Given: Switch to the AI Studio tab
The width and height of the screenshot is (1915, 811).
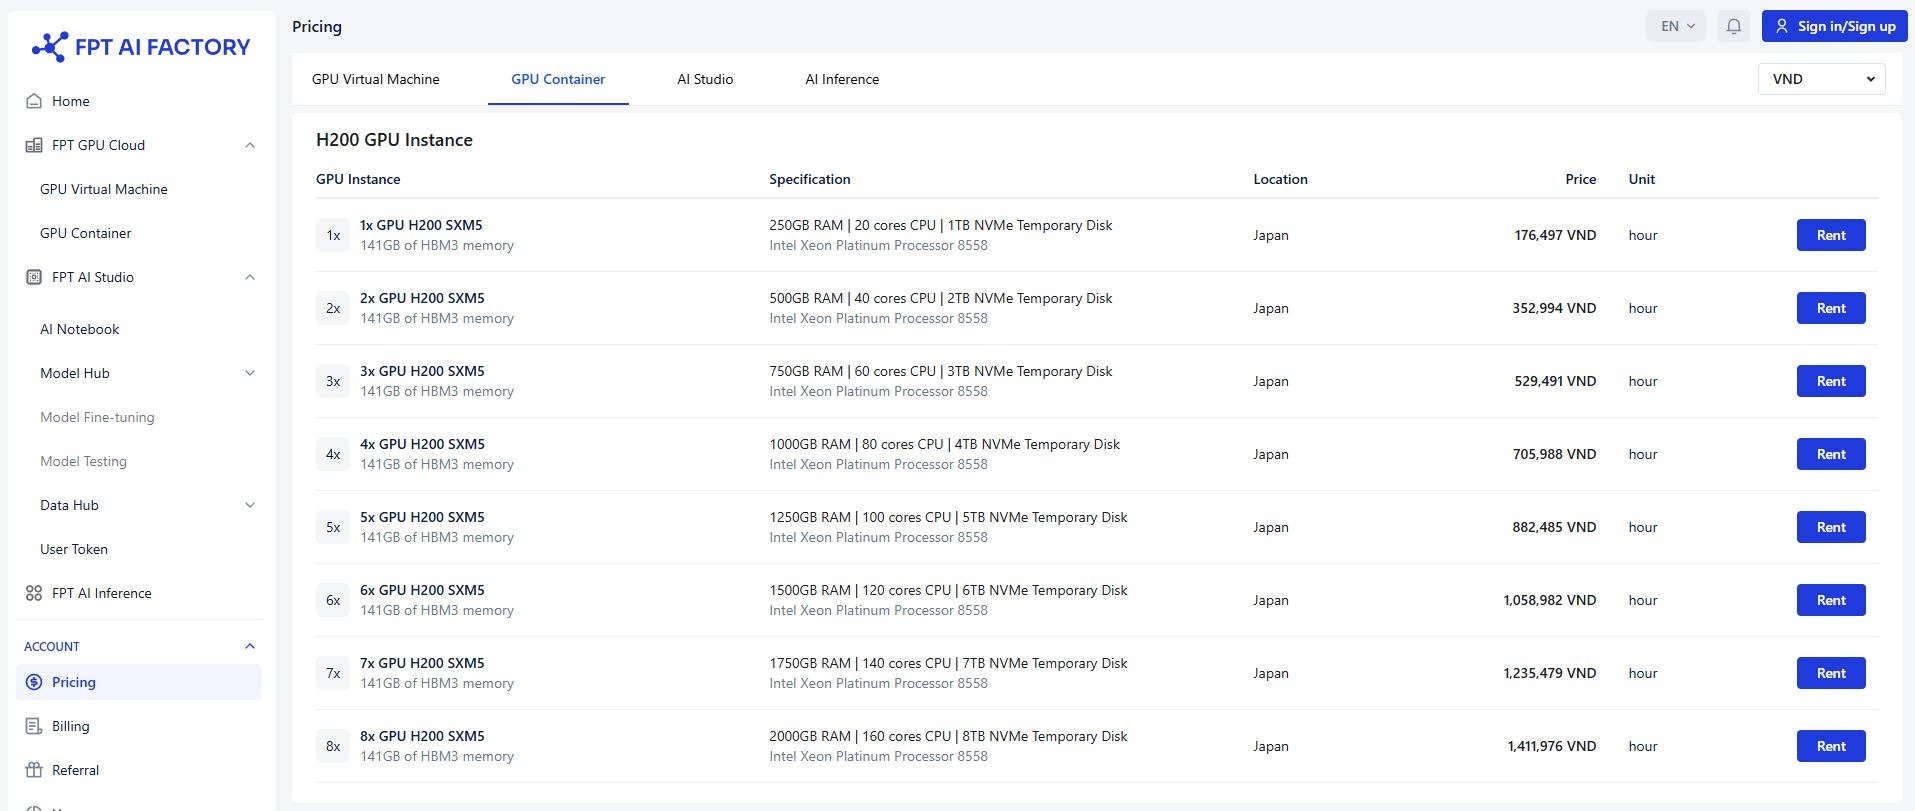Looking at the screenshot, I should coord(705,79).
